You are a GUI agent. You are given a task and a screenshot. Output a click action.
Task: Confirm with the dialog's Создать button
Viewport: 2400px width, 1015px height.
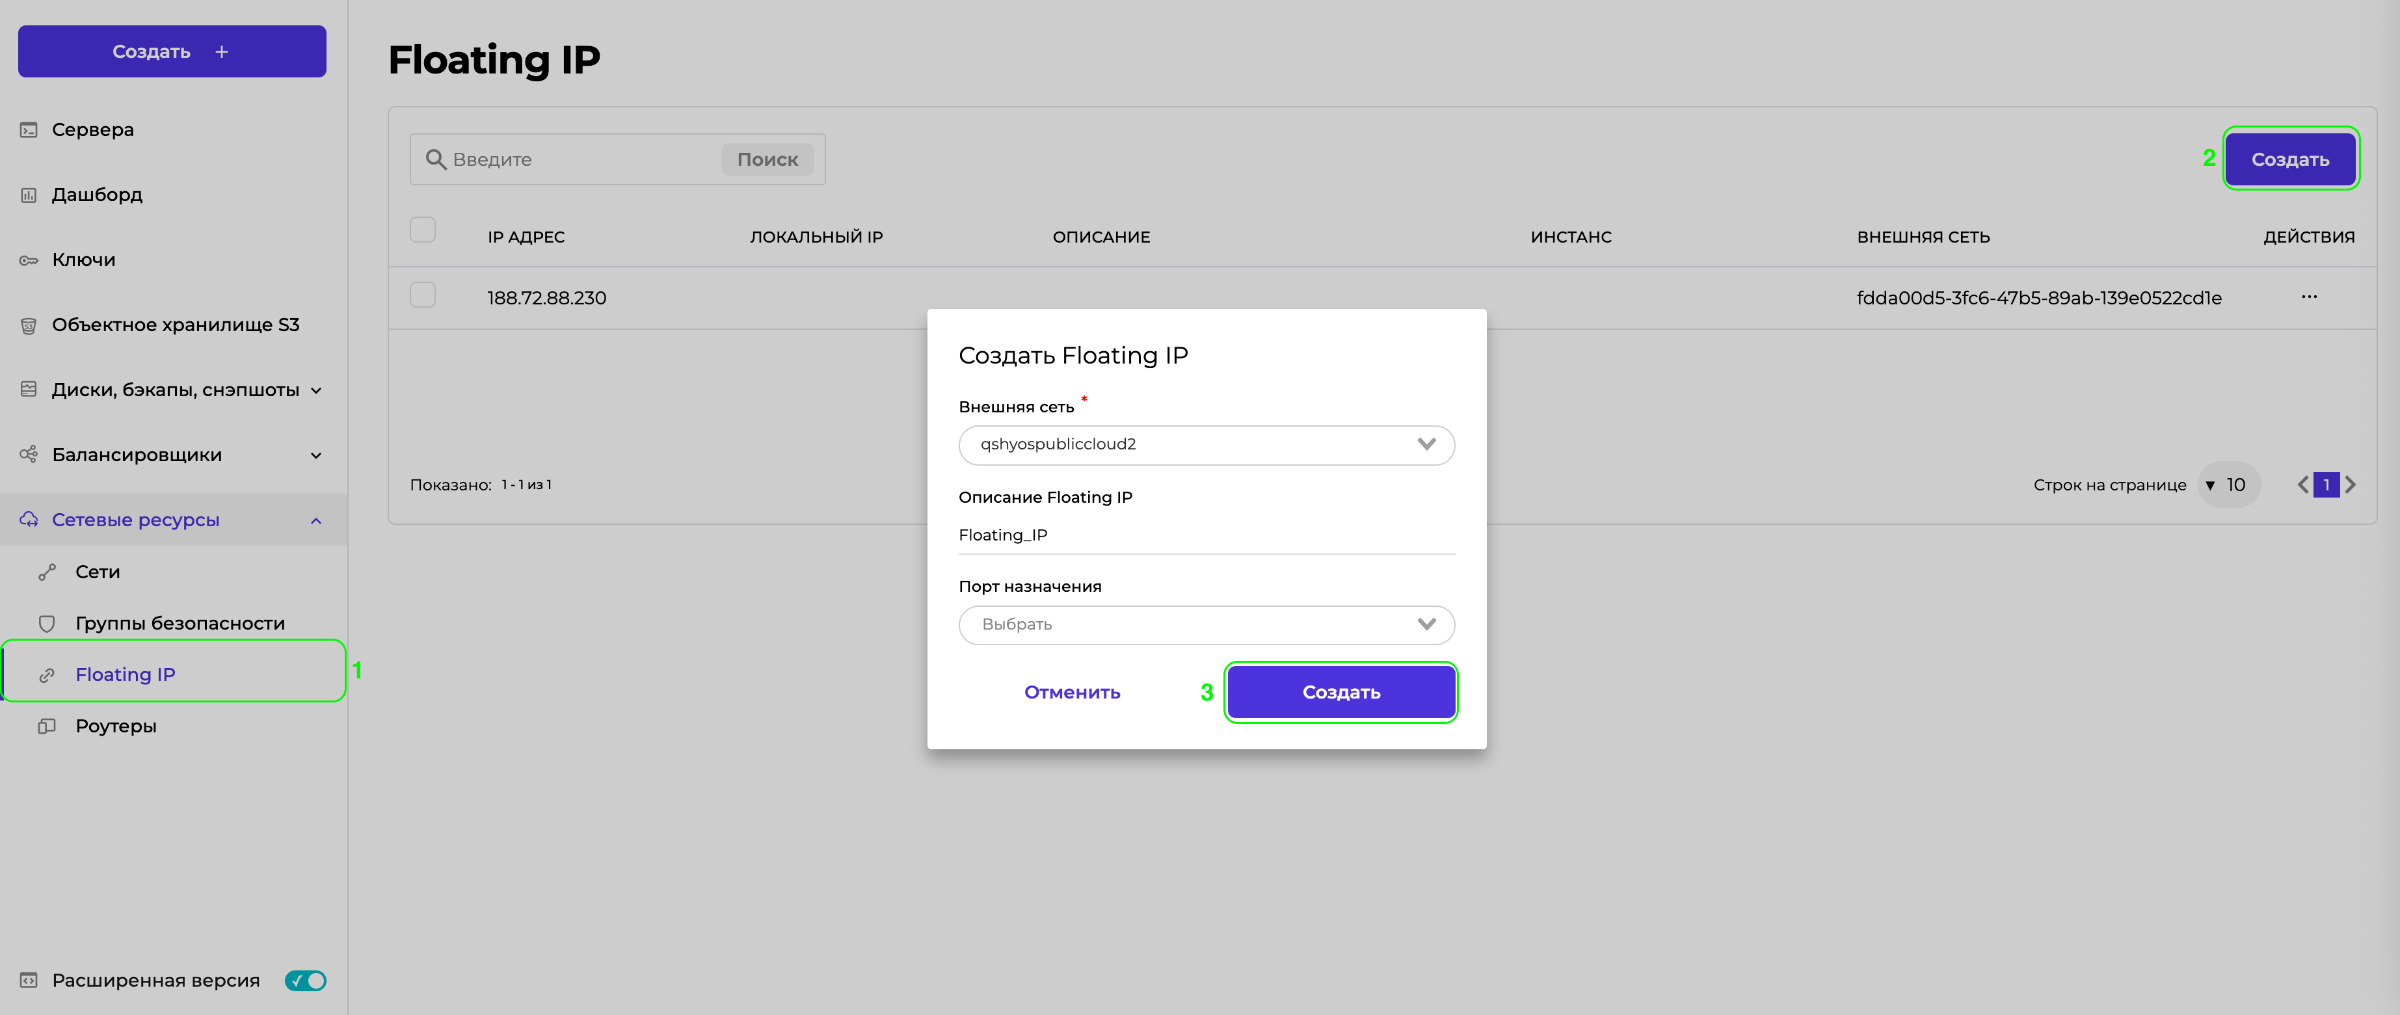[1340, 692]
